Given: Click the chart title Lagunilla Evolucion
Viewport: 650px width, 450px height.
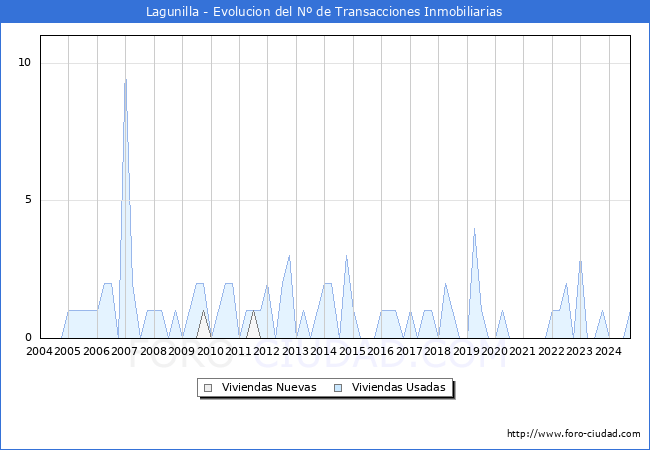Looking at the screenshot, I should [324, 12].
